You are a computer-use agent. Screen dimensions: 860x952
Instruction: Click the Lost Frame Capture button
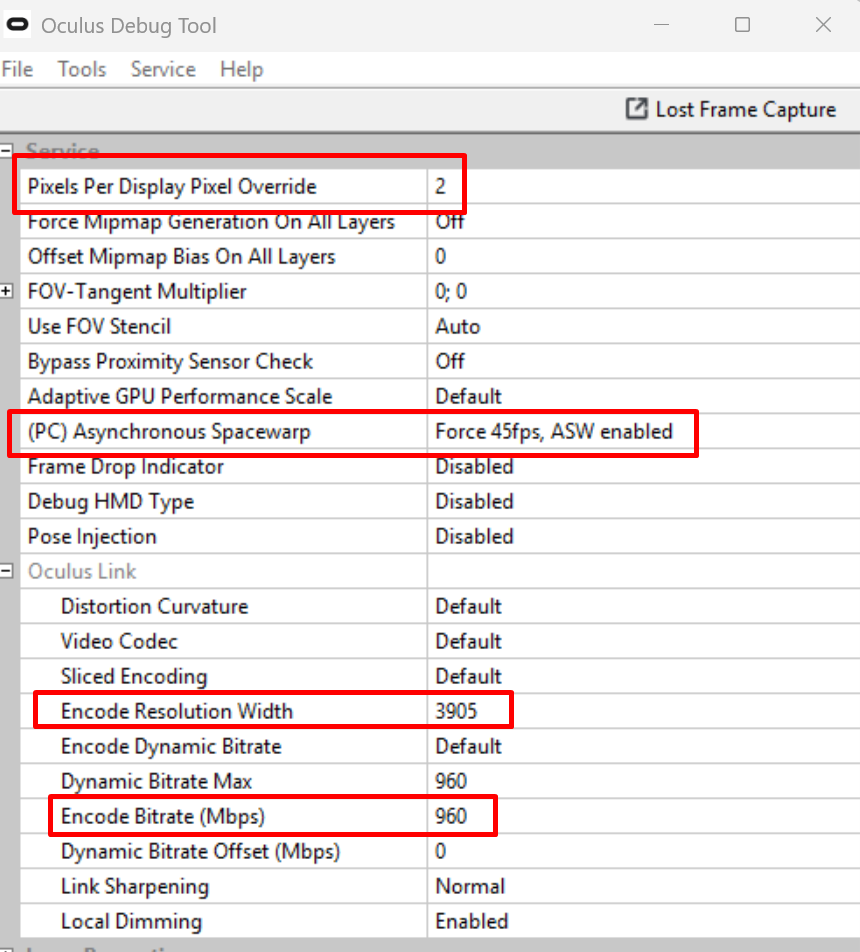pyautogui.click(x=731, y=109)
